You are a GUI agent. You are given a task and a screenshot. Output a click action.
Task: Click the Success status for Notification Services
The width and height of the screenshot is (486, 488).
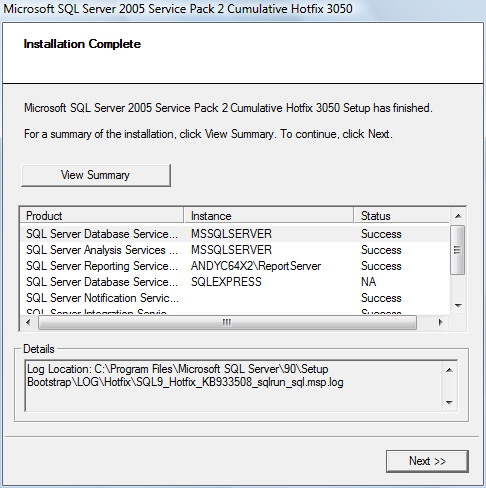click(381, 298)
